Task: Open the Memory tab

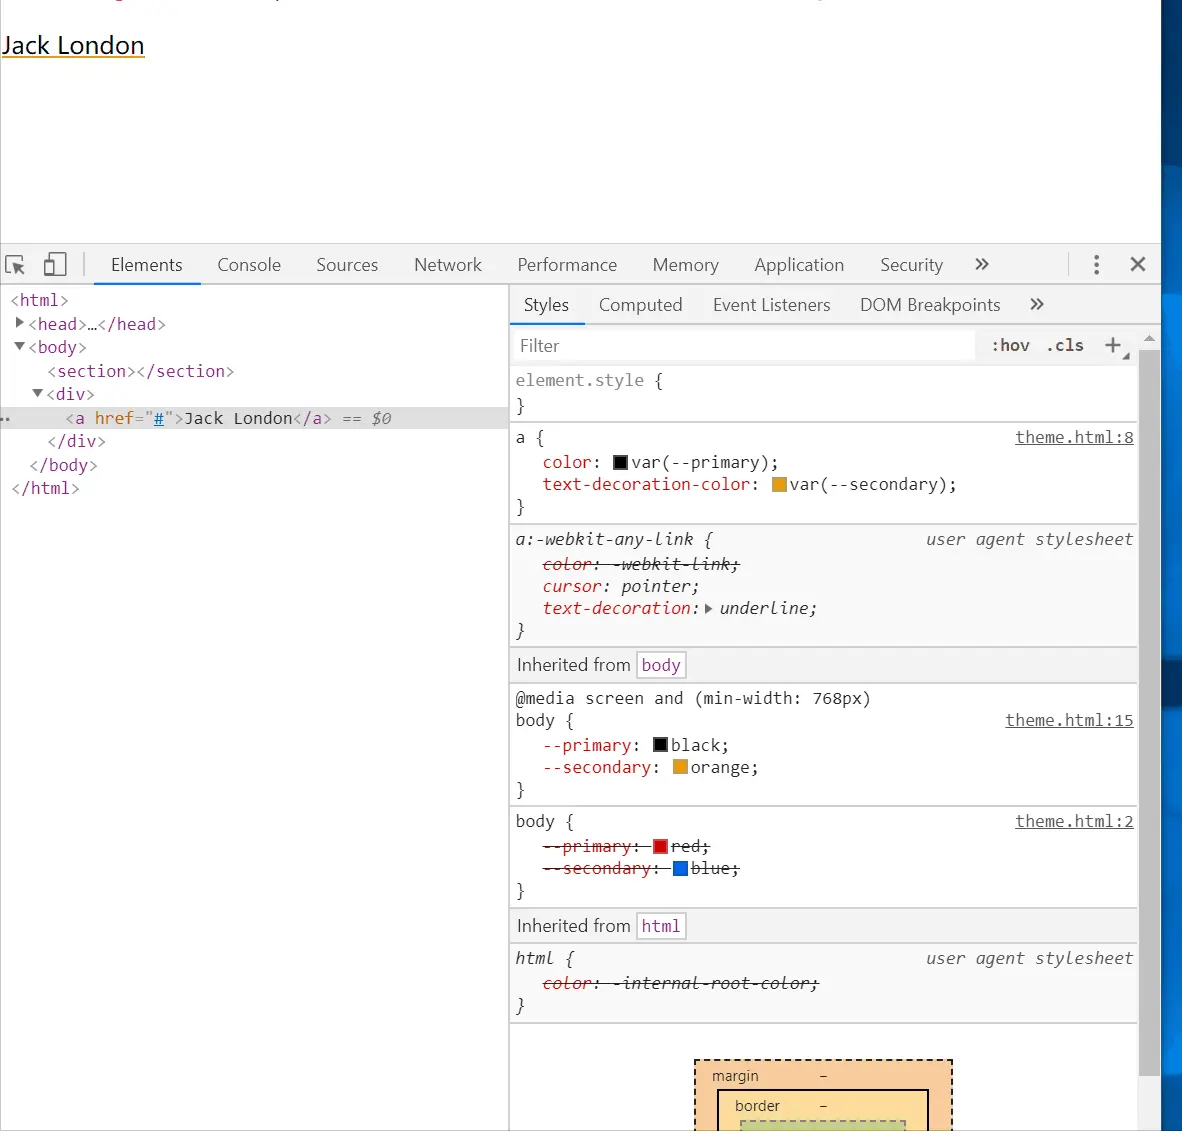Action: pos(685,265)
